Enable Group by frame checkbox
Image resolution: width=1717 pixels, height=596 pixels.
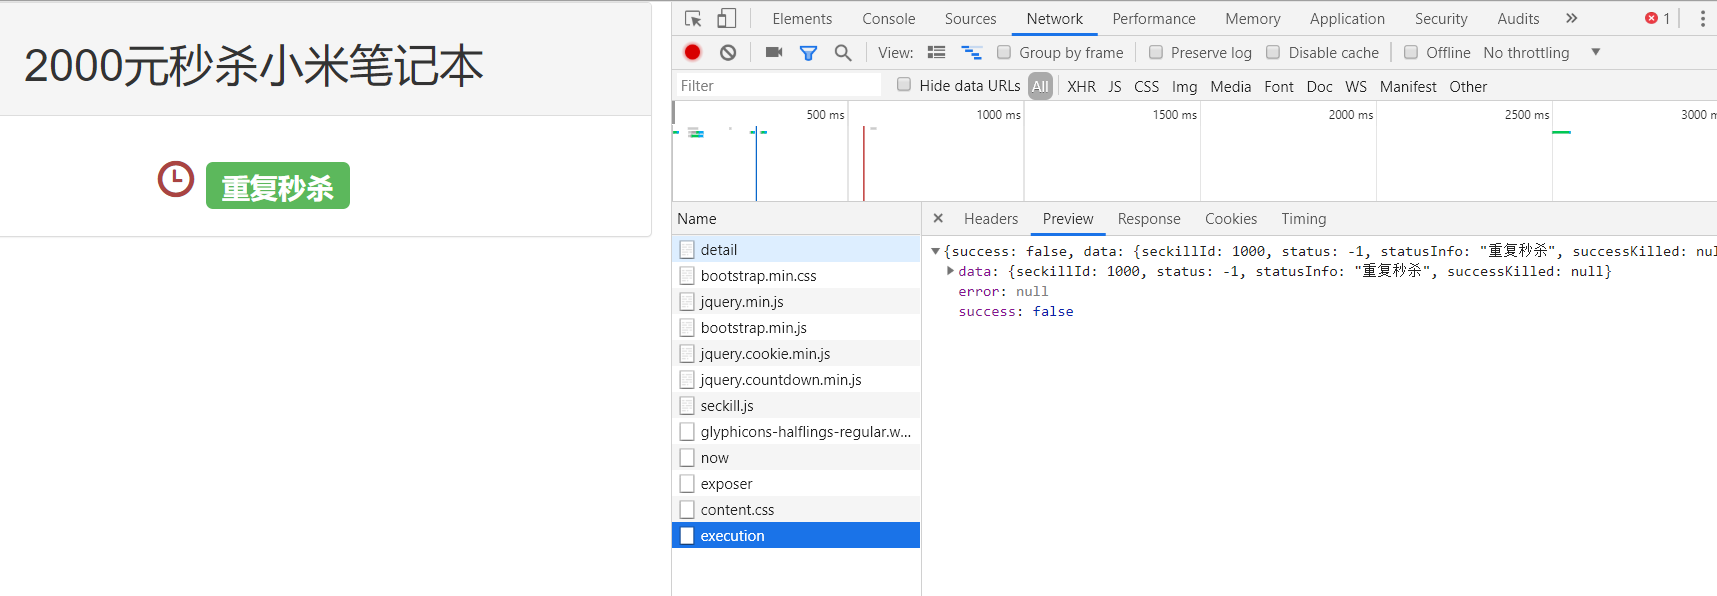1004,52
